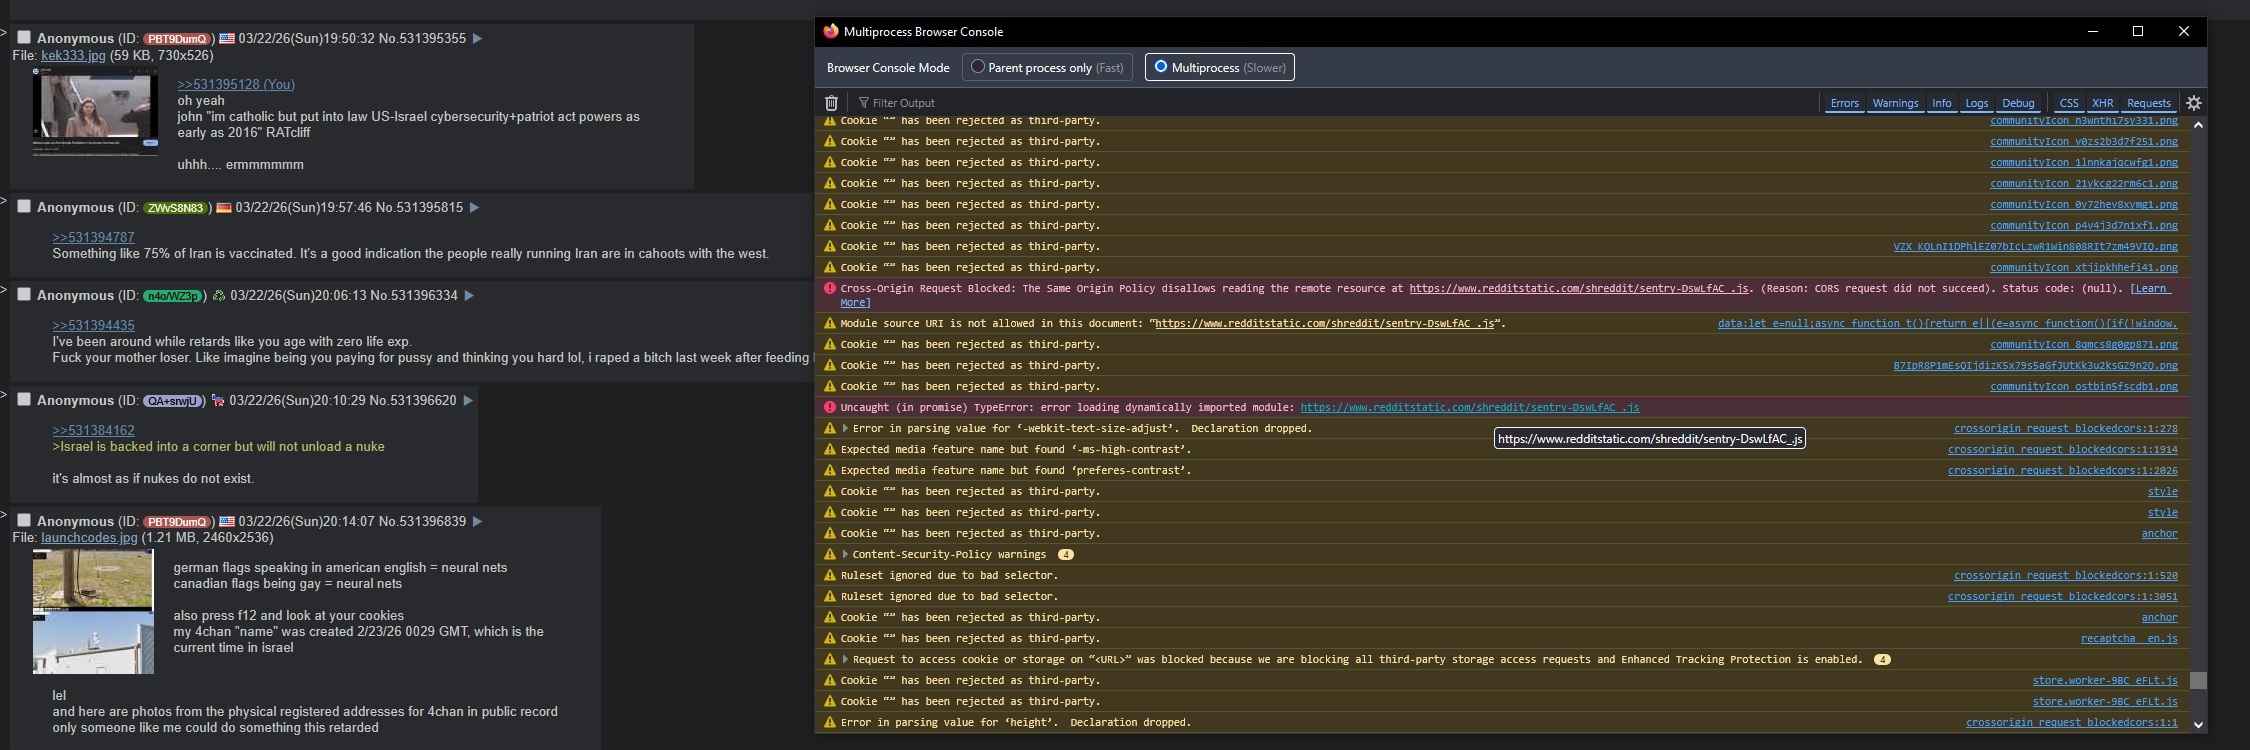The height and width of the screenshot is (750, 2250).
Task: Open the post menu arrow next to No.531395355
Action: click(477, 39)
